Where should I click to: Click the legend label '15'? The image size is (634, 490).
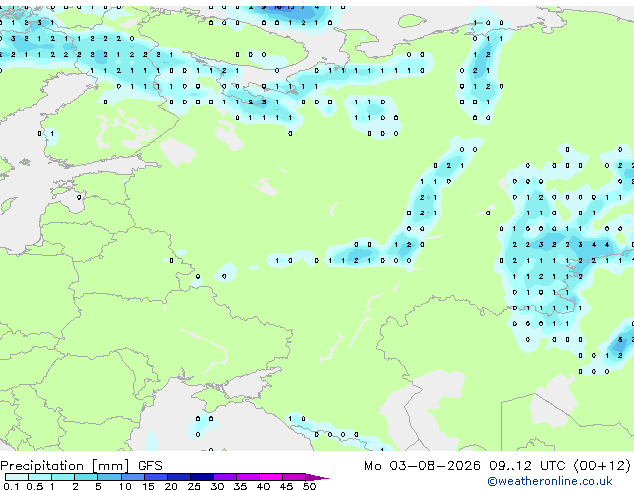[x=148, y=486]
